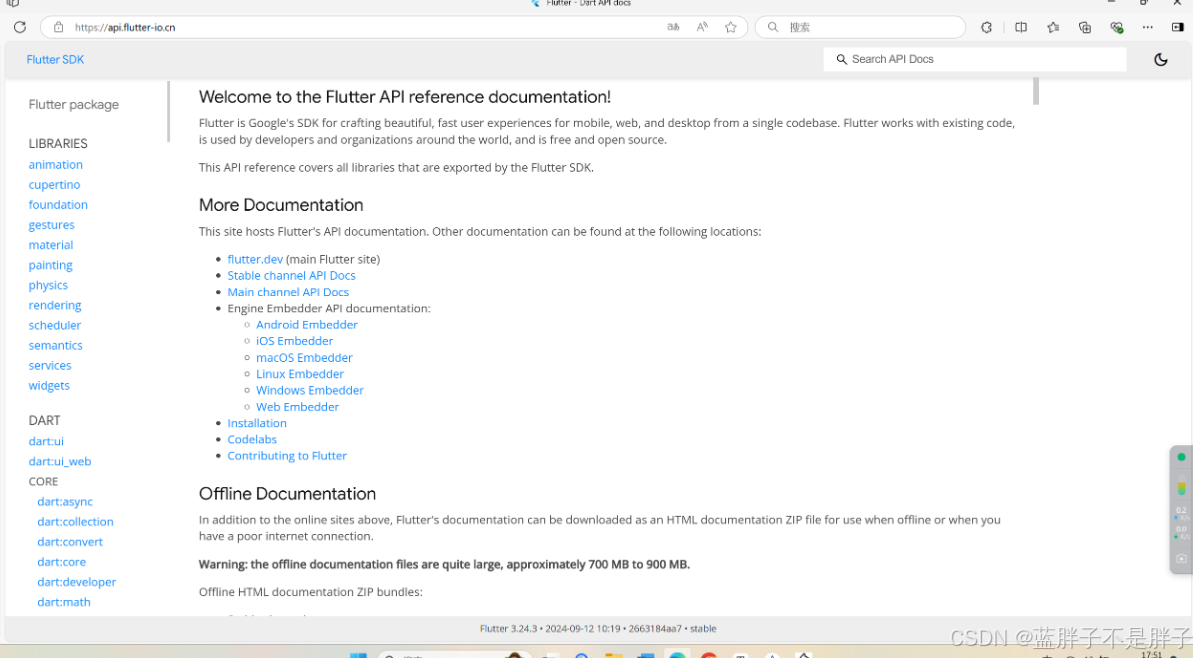This screenshot has height=658, width=1197.
Task: Open Main channel API Docs link
Action: point(288,292)
